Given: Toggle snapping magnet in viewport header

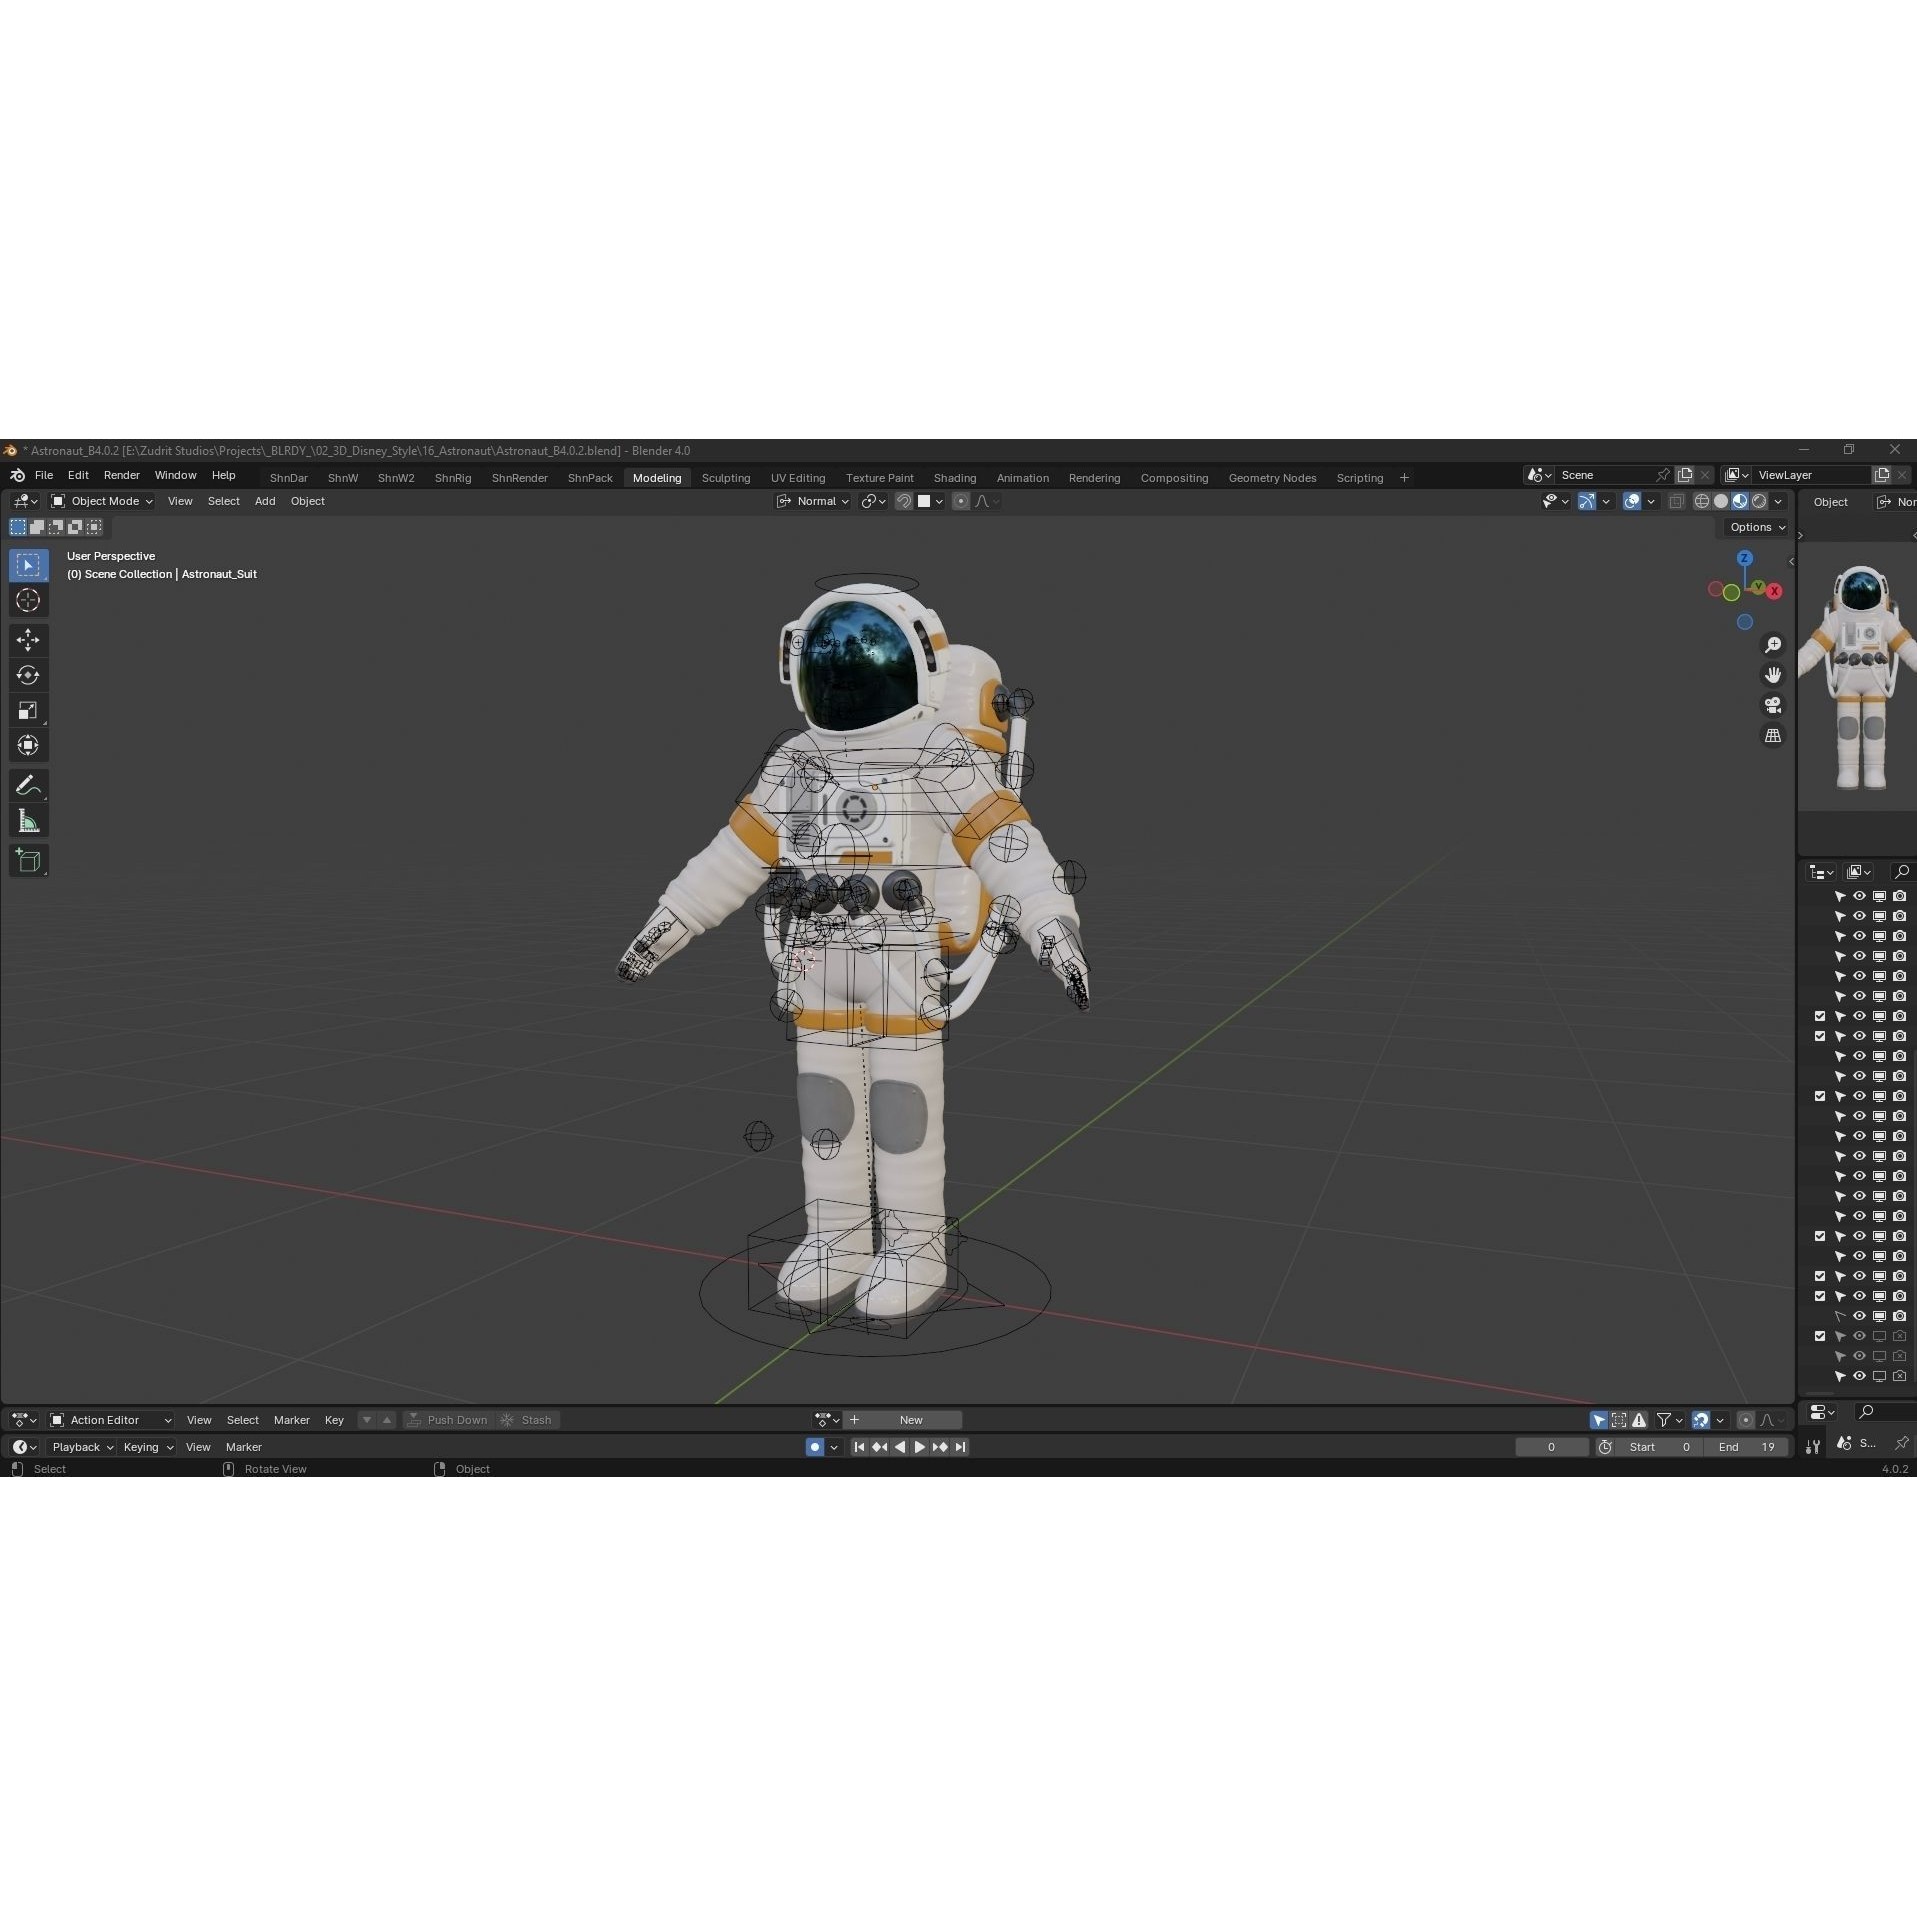Looking at the screenshot, I should pyautogui.click(x=904, y=501).
